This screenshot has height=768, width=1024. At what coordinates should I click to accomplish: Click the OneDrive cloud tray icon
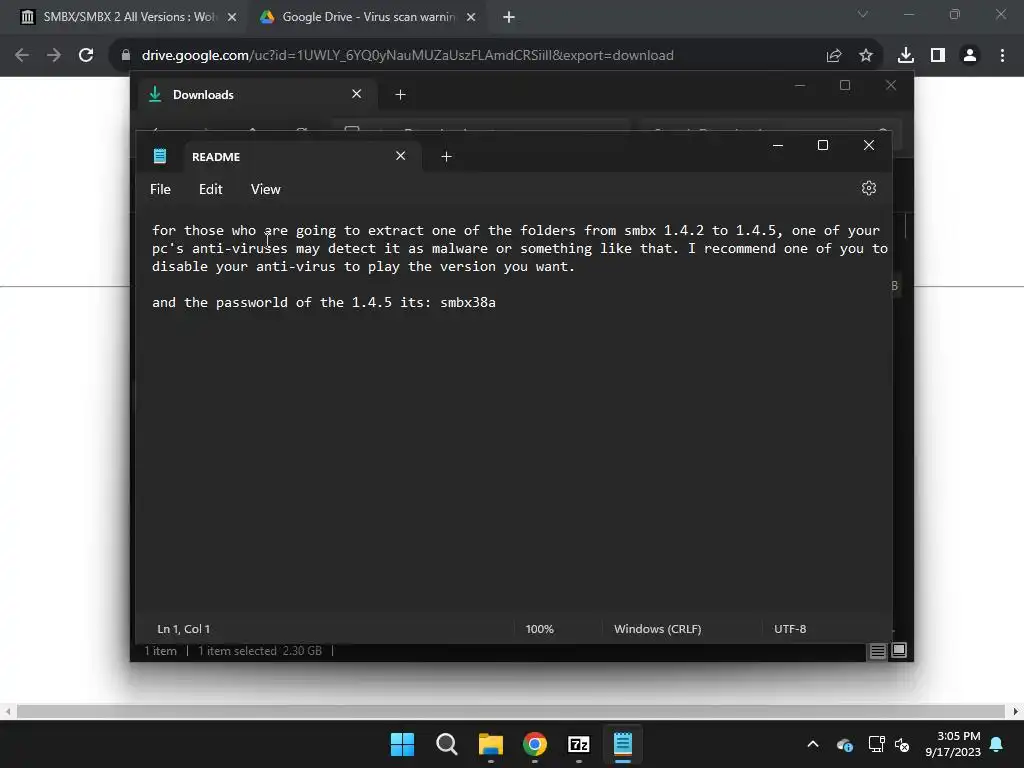click(x=844, y=744)
